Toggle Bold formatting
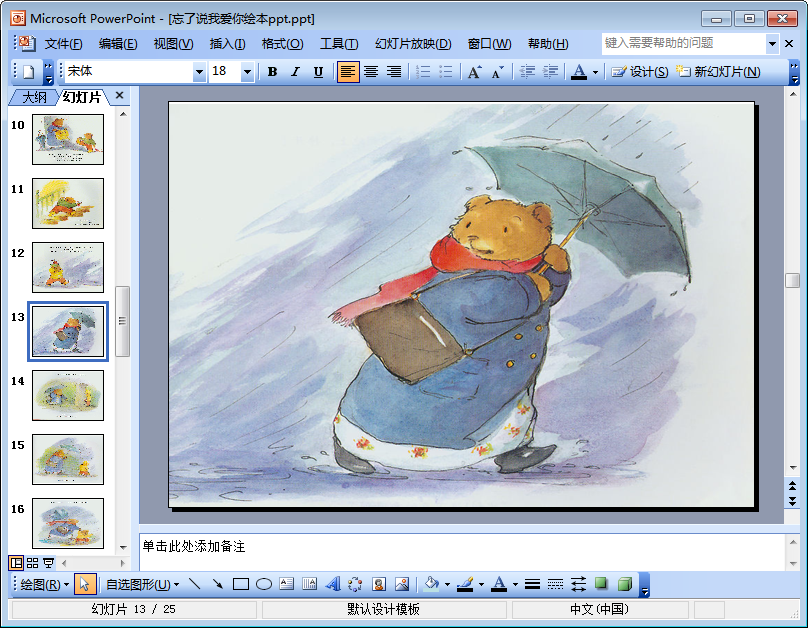Image resolution: width=808 pixels, height=628 pixels. tap(273, 72)
